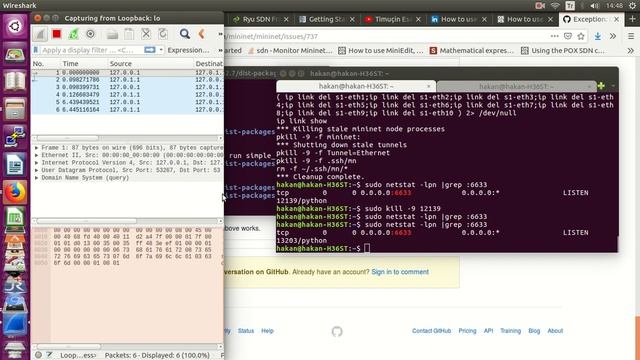Close the capture file with X icon
Viewport: 640px width, 360px height.
click(x=146, y=34)
